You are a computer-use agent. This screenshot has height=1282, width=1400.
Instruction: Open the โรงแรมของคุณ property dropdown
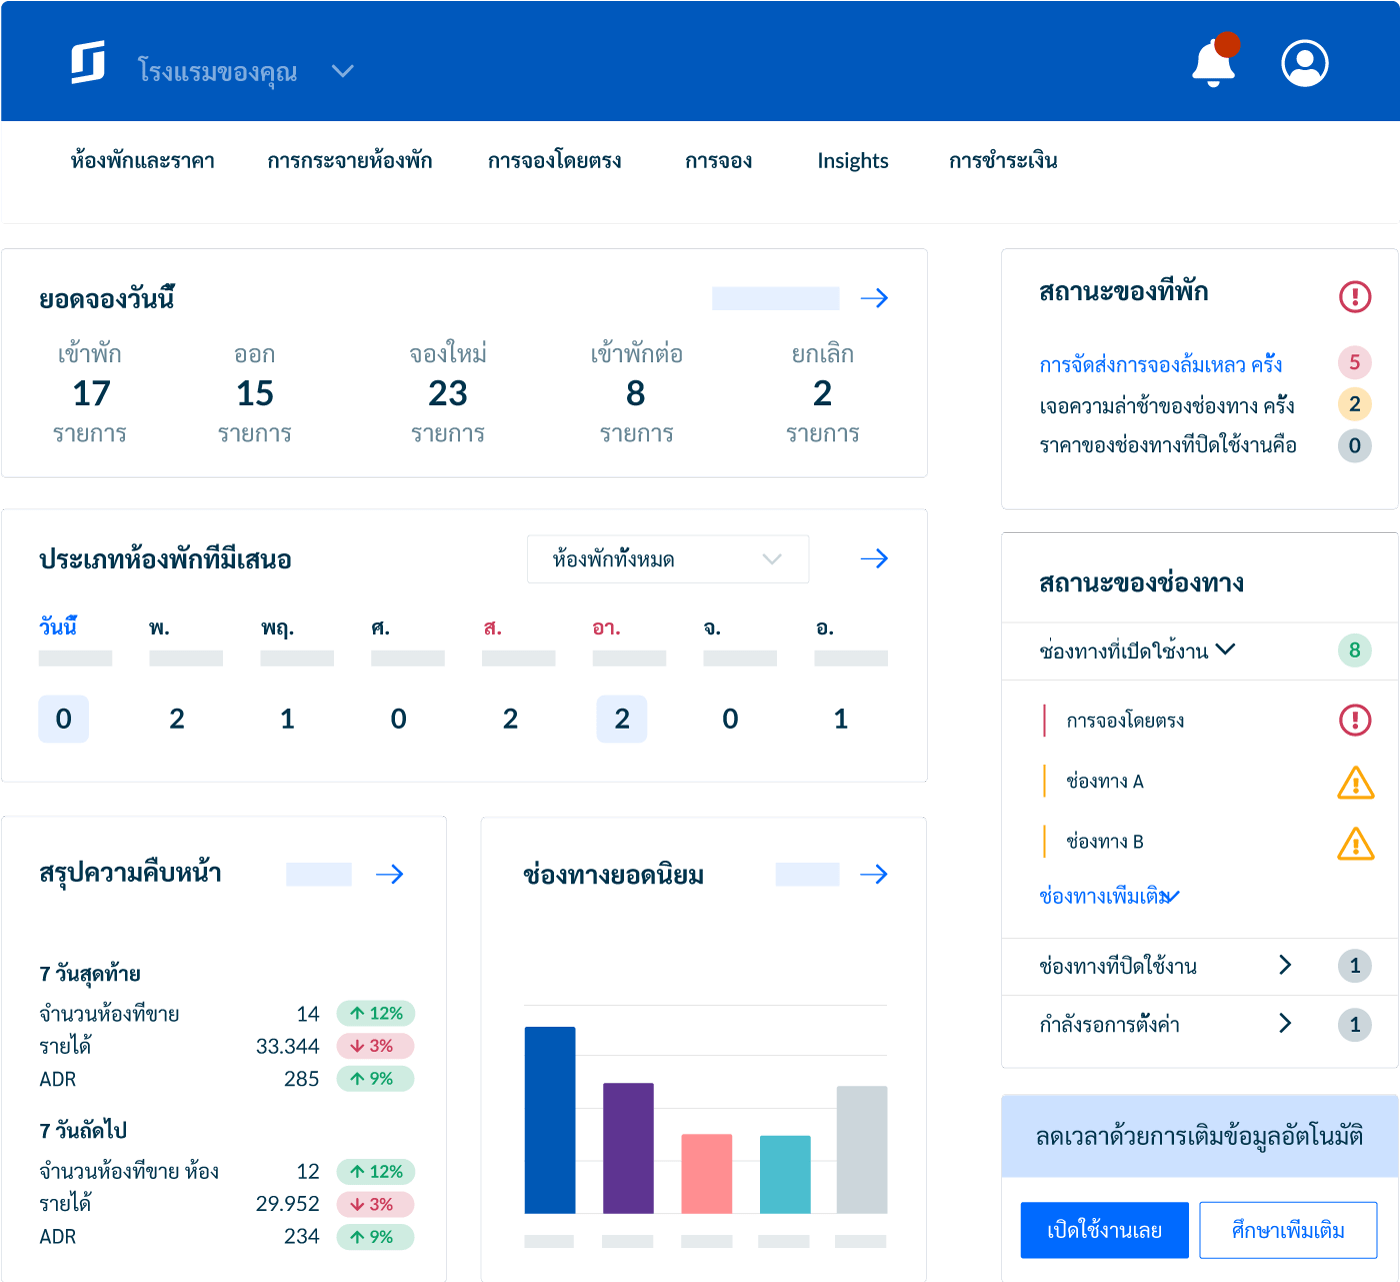tap(343, 71)
